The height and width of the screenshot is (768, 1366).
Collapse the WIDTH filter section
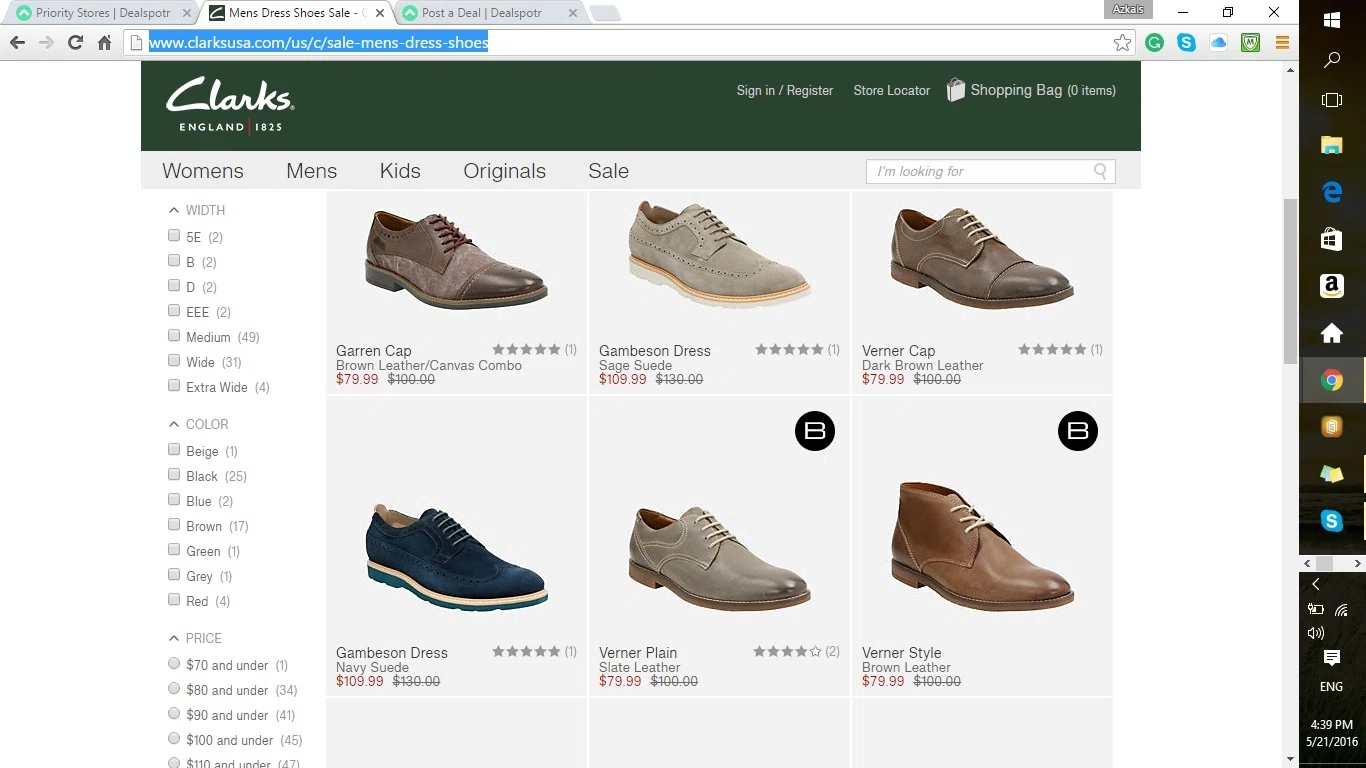[x=174, y=210]
